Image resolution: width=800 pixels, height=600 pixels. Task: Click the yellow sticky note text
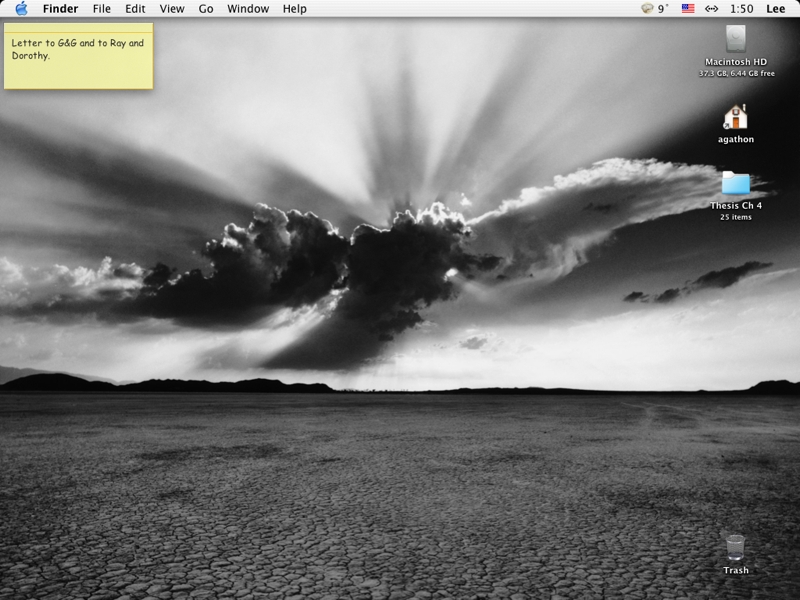pyautogui.click(x=78, y=49)
